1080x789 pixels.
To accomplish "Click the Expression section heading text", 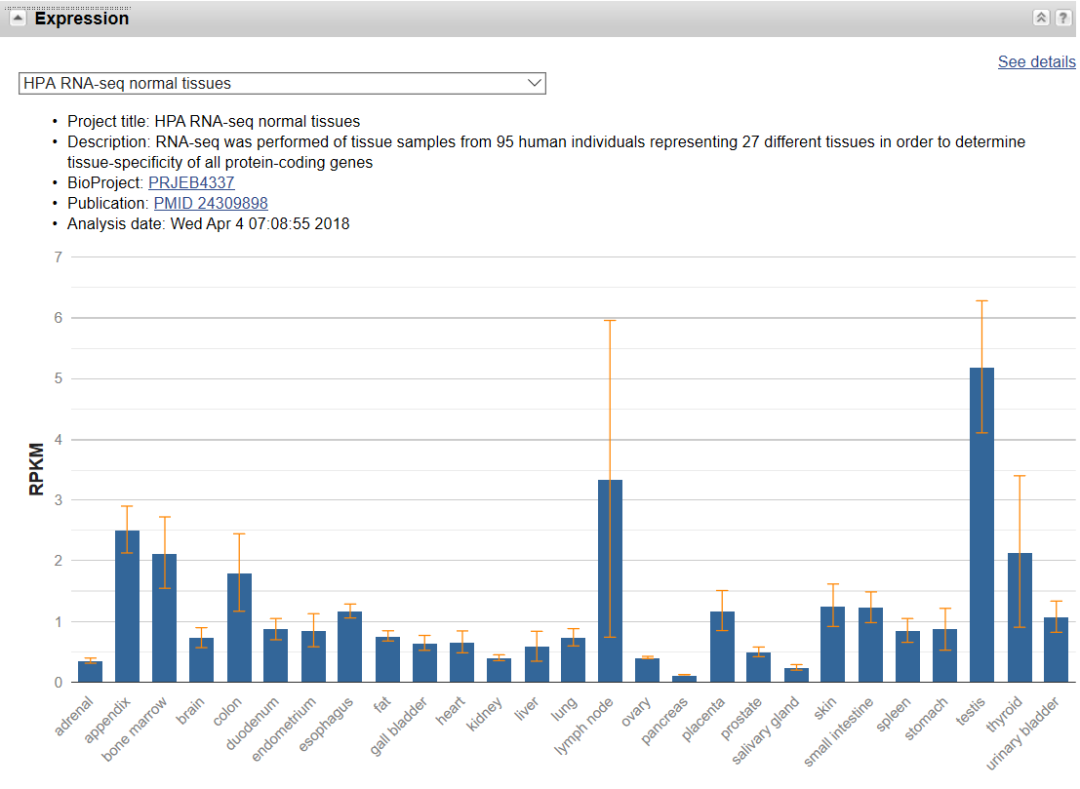I will pos(82,19).
